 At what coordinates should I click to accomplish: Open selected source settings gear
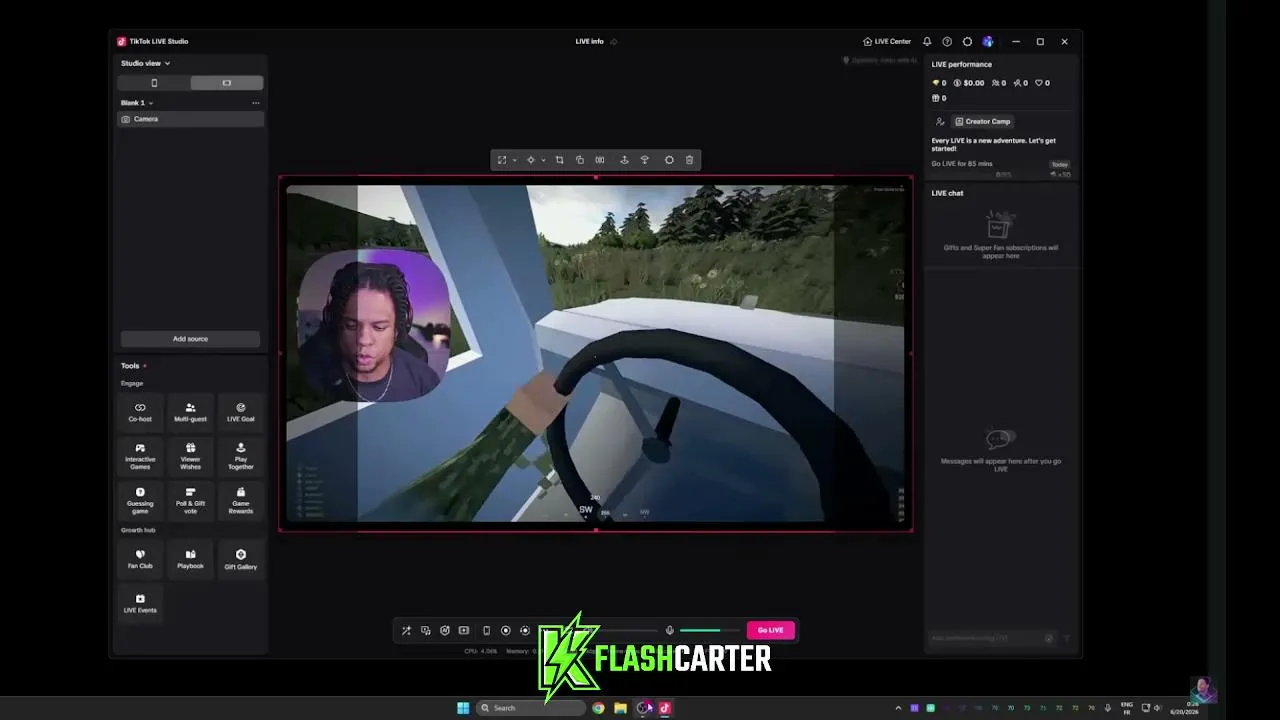(669, 160)
